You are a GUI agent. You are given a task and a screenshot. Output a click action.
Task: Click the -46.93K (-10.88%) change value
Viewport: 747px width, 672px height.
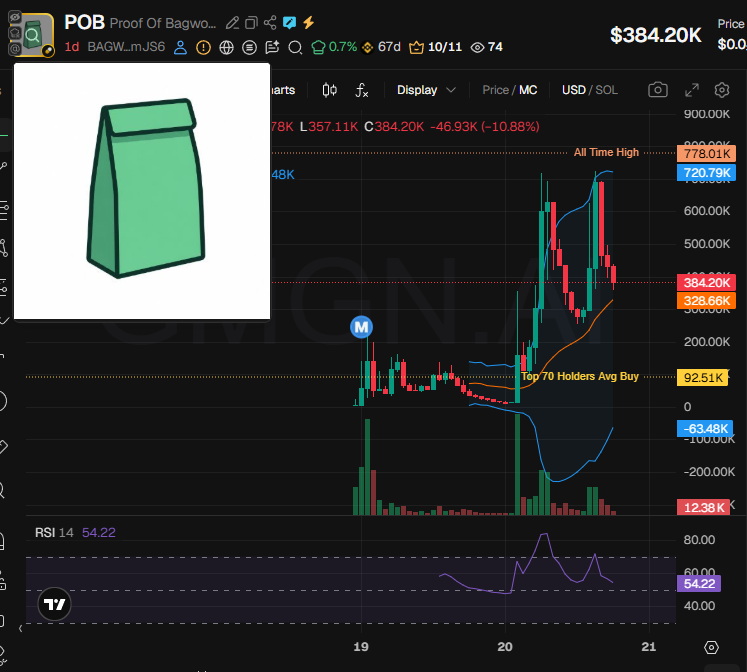[485, 127]
